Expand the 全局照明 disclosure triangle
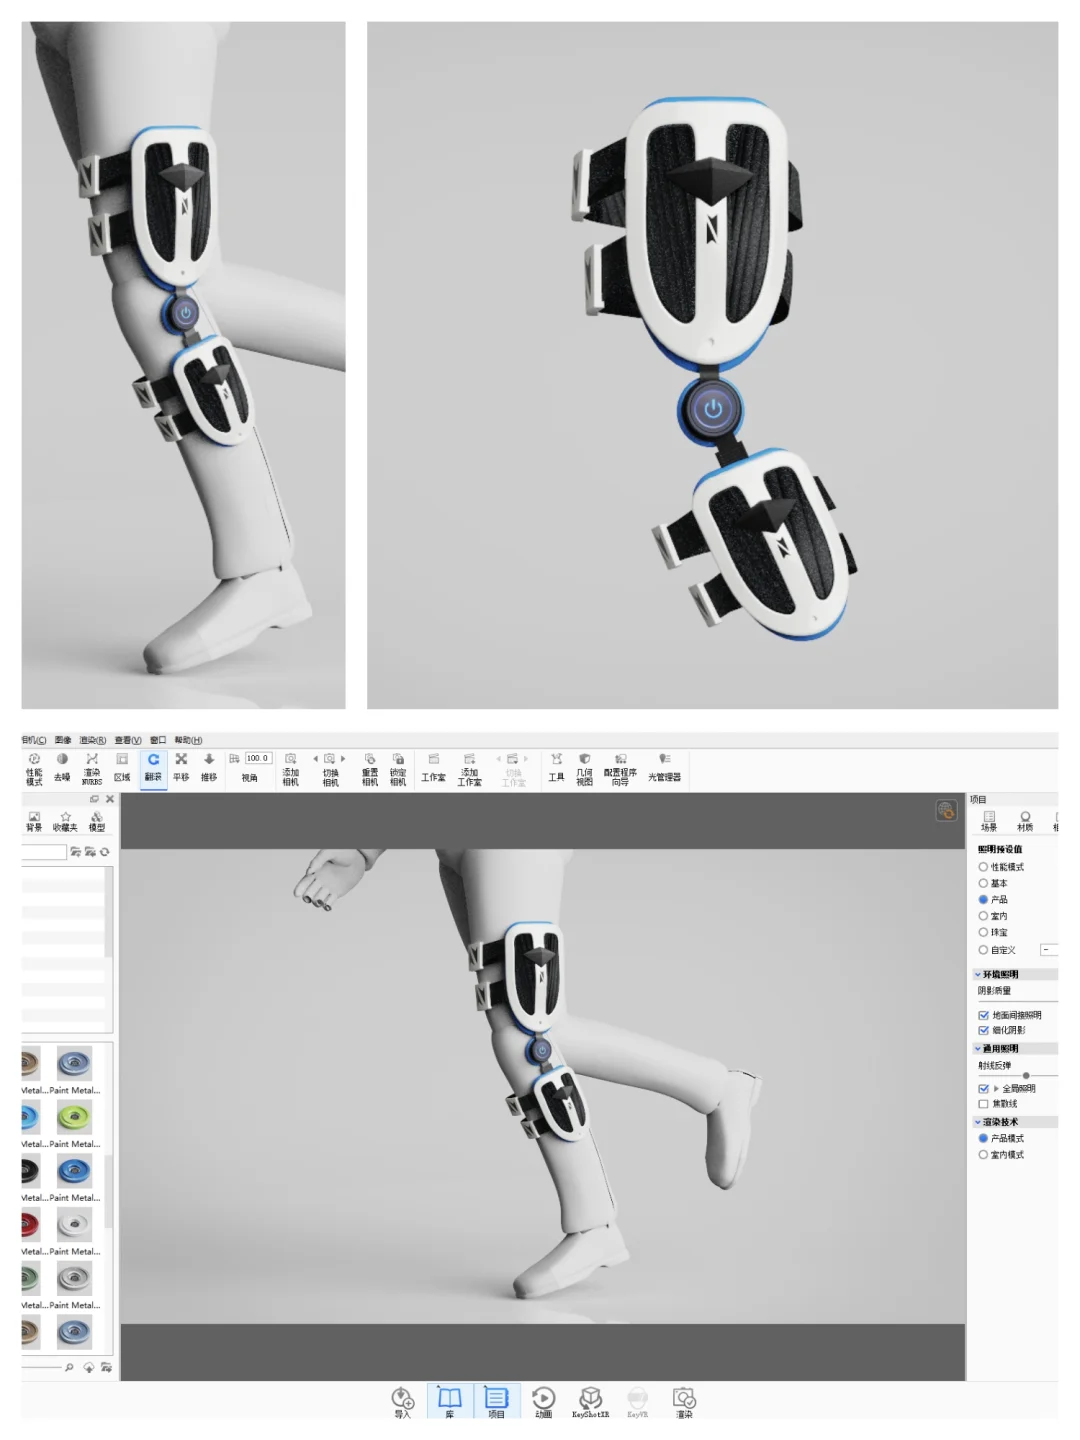Viewport: 1080px width, 1440px height. (x=996, y=1088)
